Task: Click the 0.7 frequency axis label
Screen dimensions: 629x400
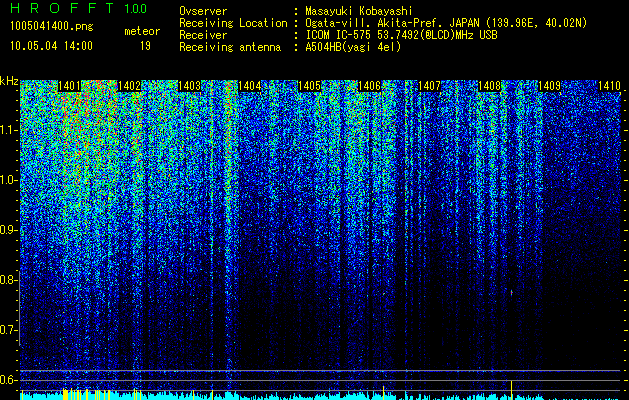Action: pos(8,330)
